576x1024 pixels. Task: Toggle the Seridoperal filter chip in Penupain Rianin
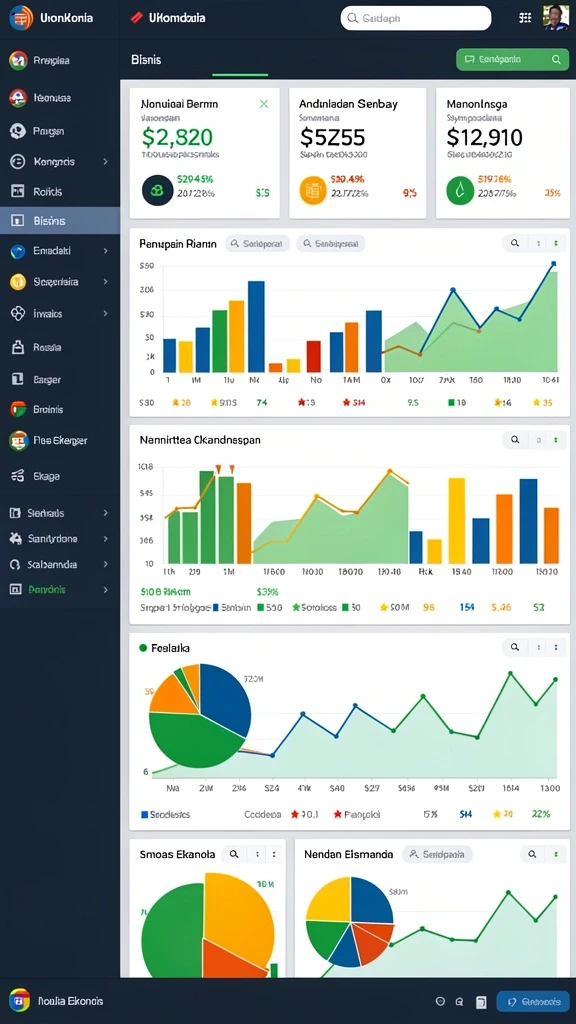click(x=257, y=244)
